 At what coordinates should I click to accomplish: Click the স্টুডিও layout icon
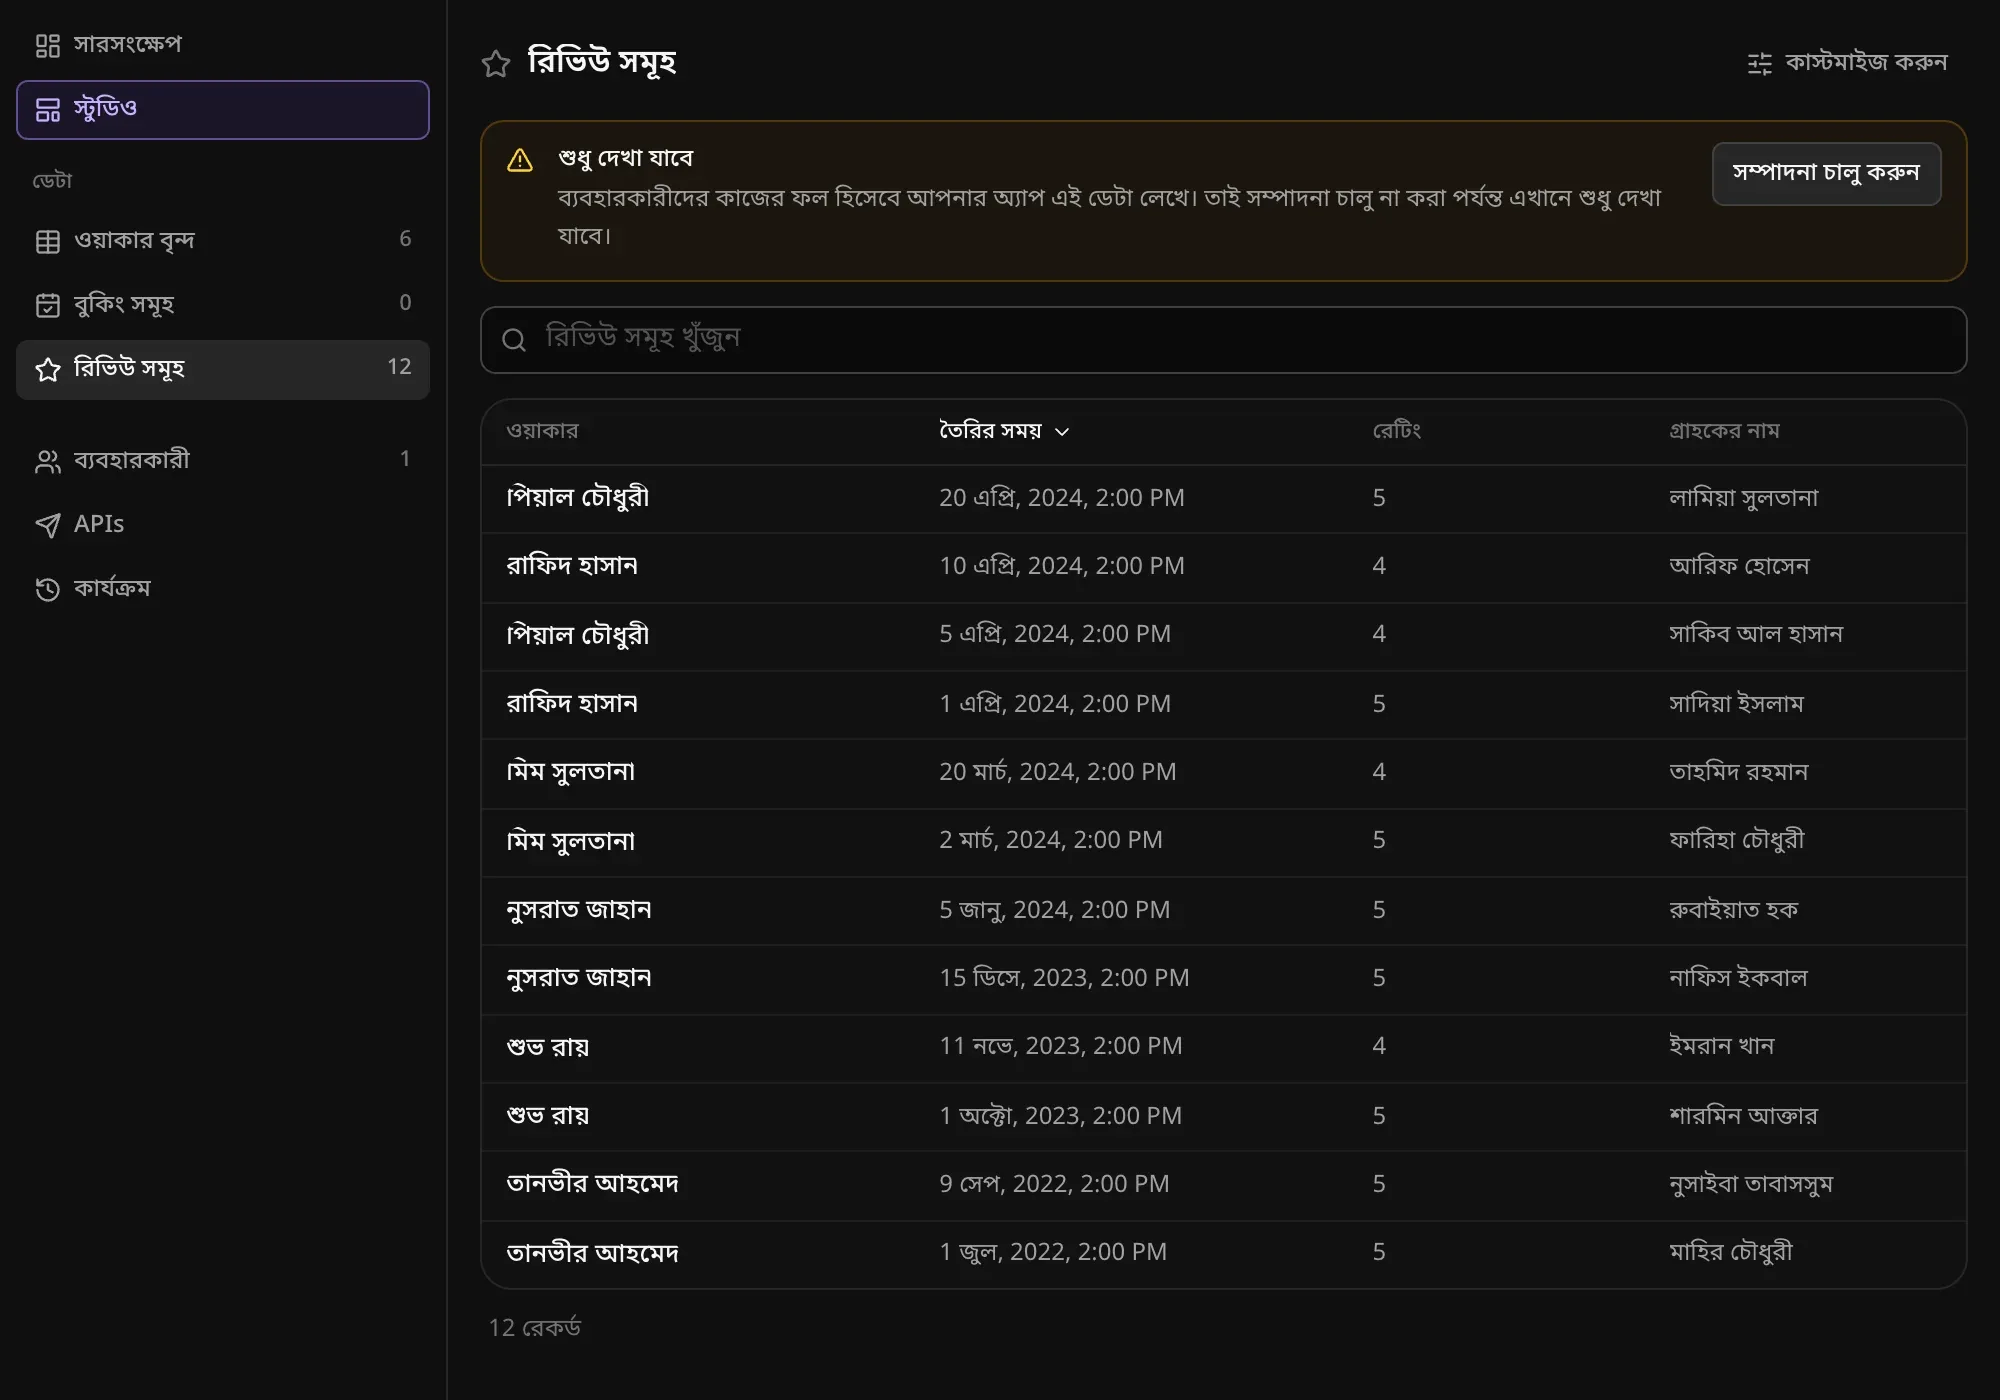[48, 109]
